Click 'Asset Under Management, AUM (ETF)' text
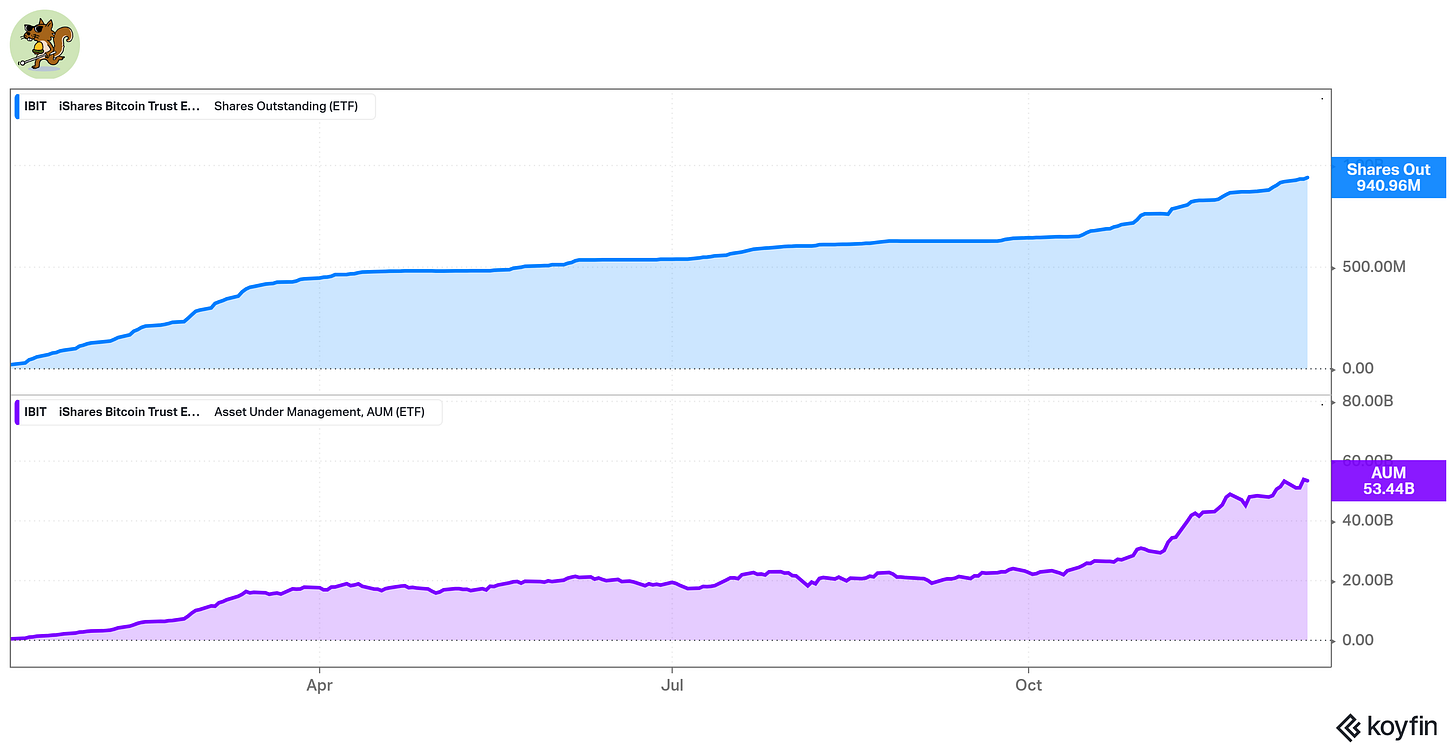The width and height of the screenshot is (1456, 752). click(x=320, y=411)
